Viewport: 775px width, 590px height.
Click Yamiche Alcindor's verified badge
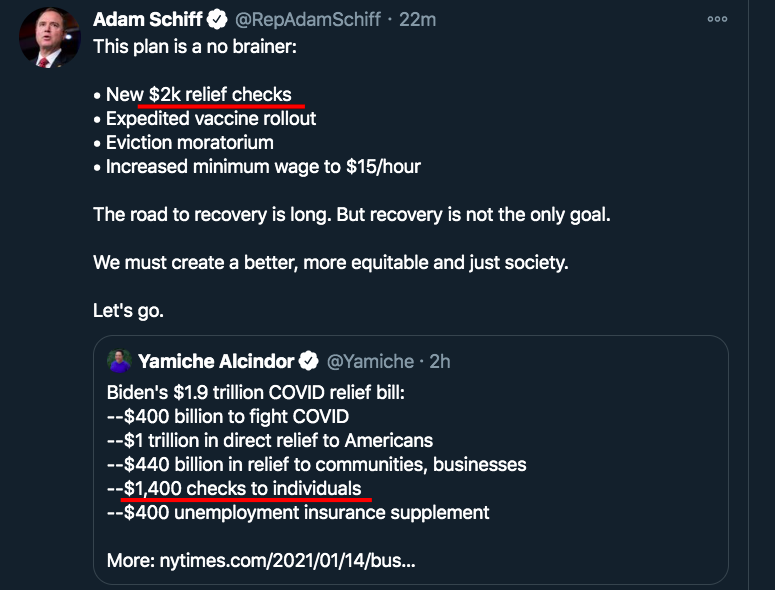pos(310,361)
